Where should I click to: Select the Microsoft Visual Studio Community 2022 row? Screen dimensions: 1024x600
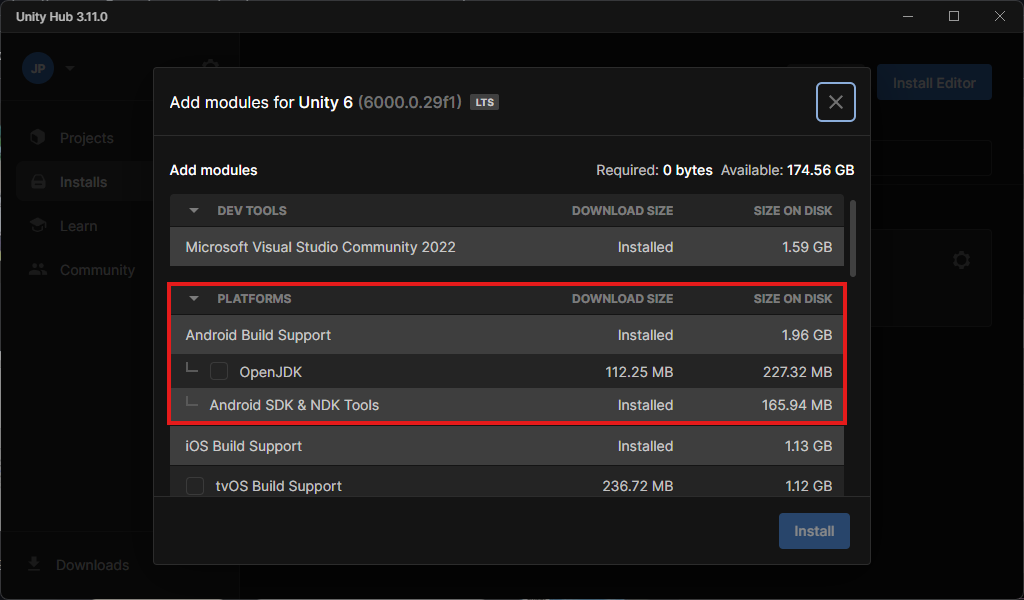pos(507,247)
